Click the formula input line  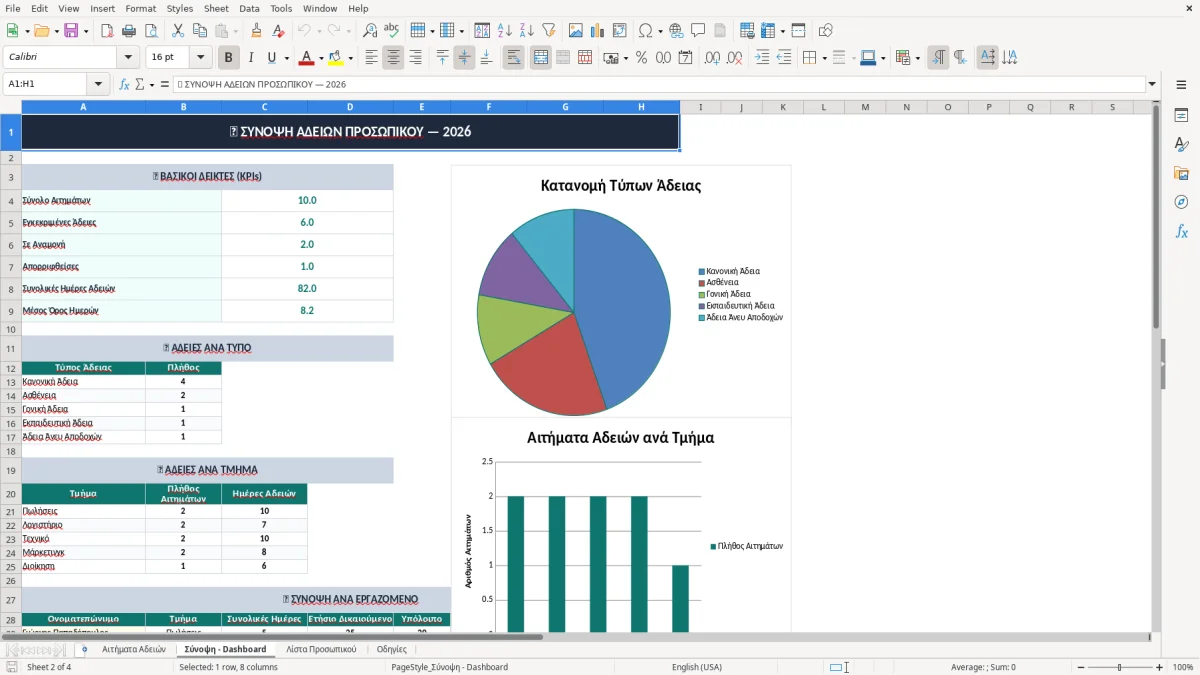click(658, 85)
